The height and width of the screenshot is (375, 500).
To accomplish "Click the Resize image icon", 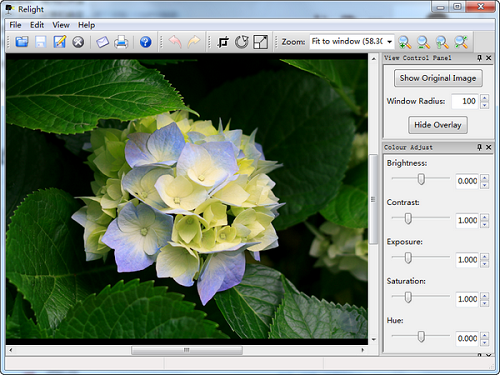I will click(x=260, y=42).
